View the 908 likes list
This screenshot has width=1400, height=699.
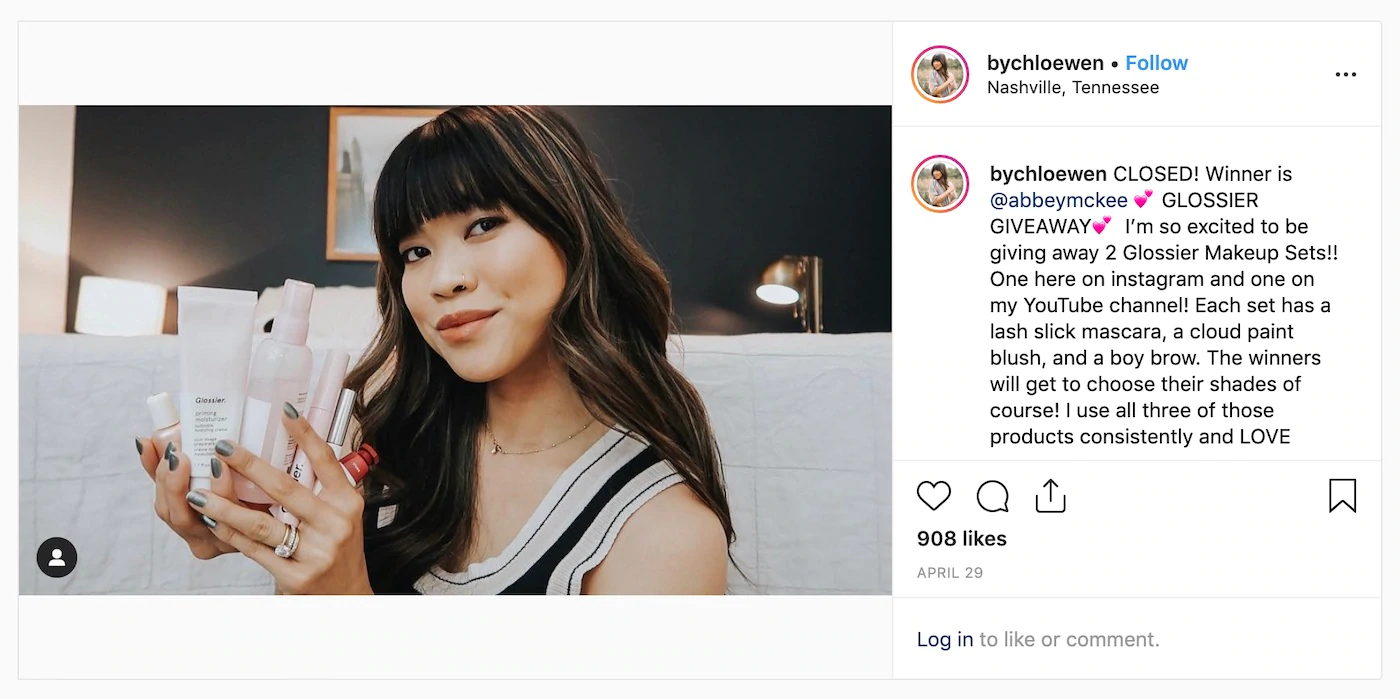pos(962,539)
